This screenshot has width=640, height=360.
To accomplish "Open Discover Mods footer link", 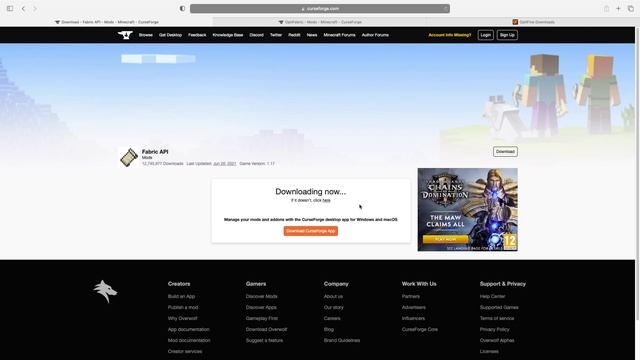I will pyautogui.click(x=262, y=296).
